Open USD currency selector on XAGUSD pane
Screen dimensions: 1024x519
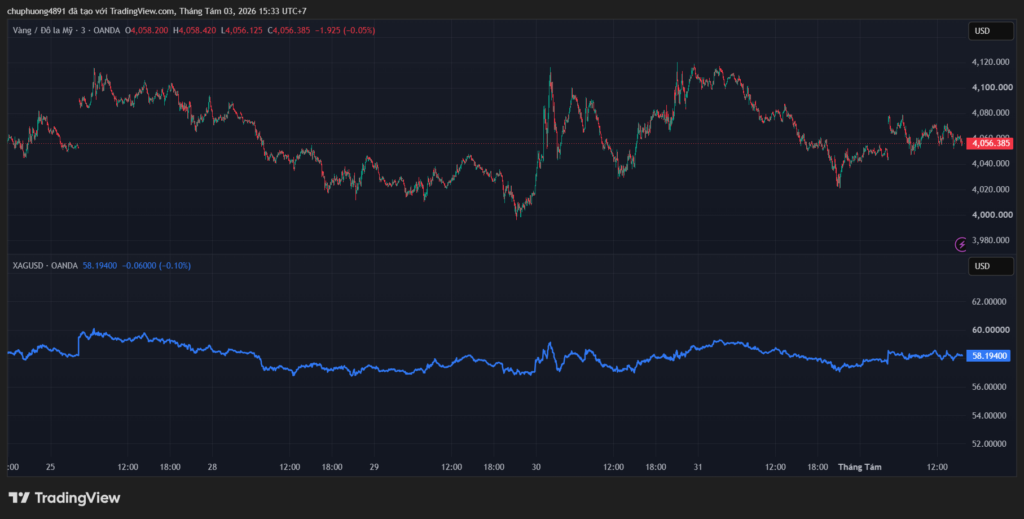tap(991, 266)
